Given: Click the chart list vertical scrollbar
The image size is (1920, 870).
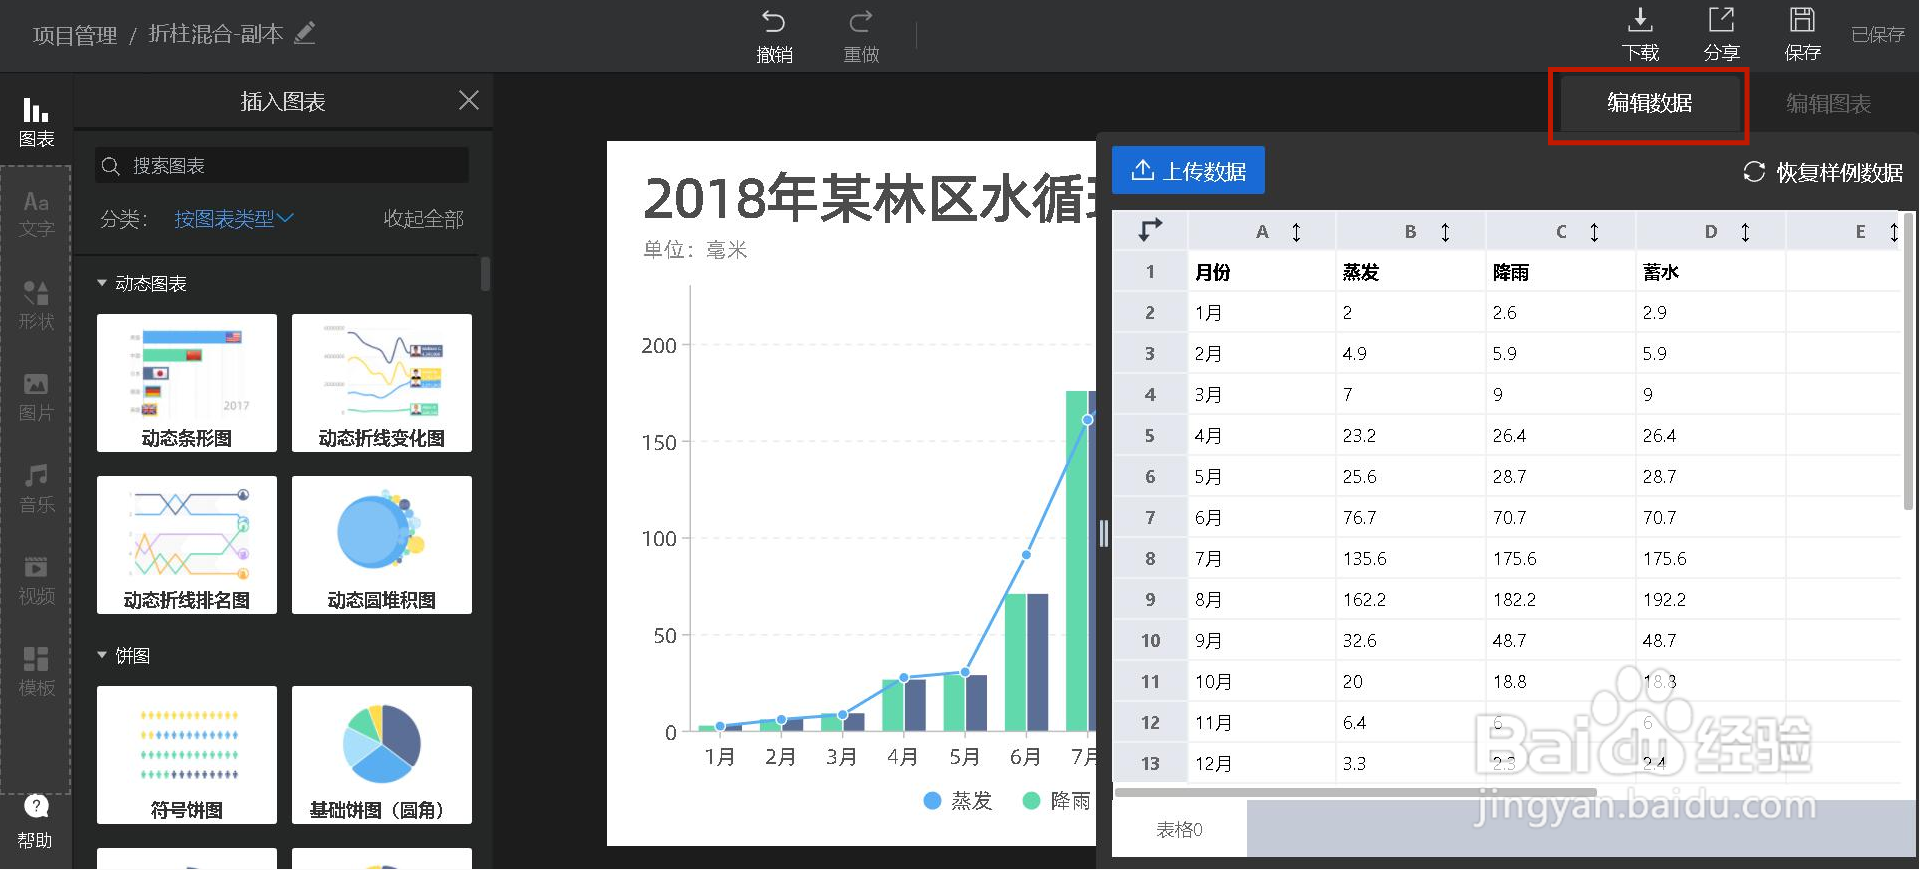Looking at the screenshot, I should 486,274.
